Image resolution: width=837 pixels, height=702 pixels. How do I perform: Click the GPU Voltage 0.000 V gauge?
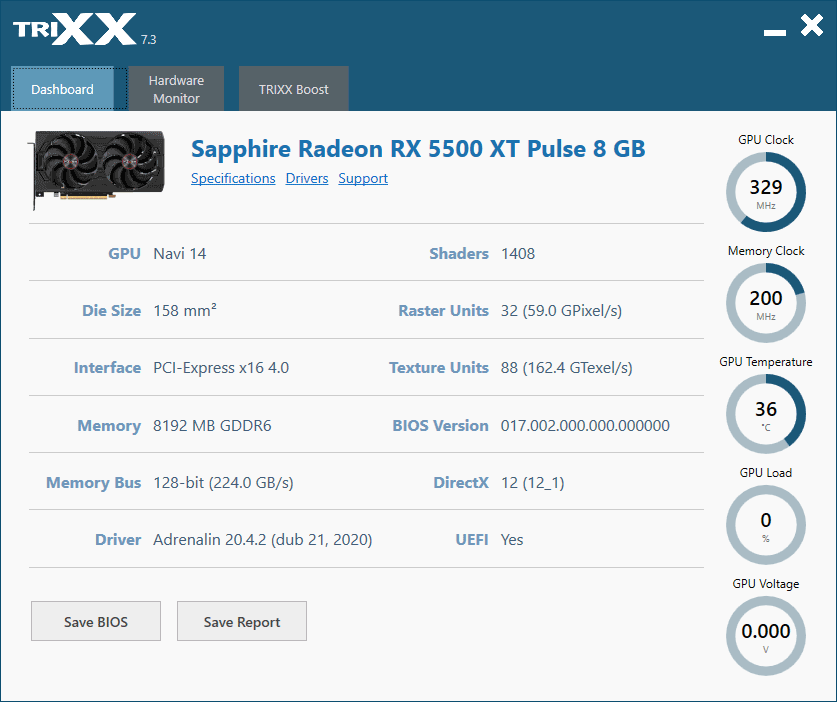[766, 636]
